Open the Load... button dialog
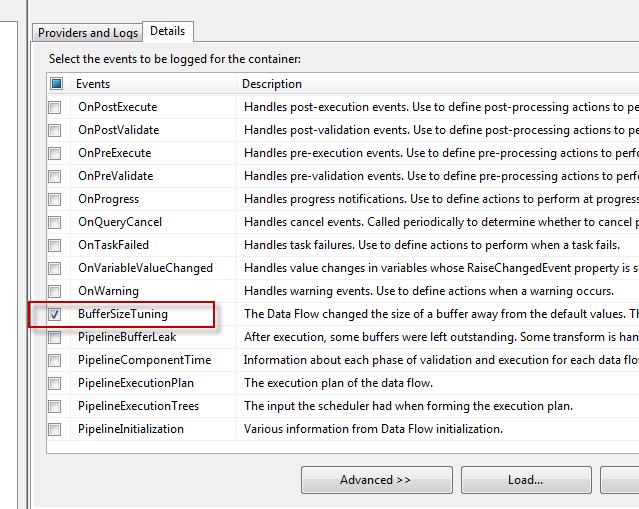639x509 pixels. 526,480
